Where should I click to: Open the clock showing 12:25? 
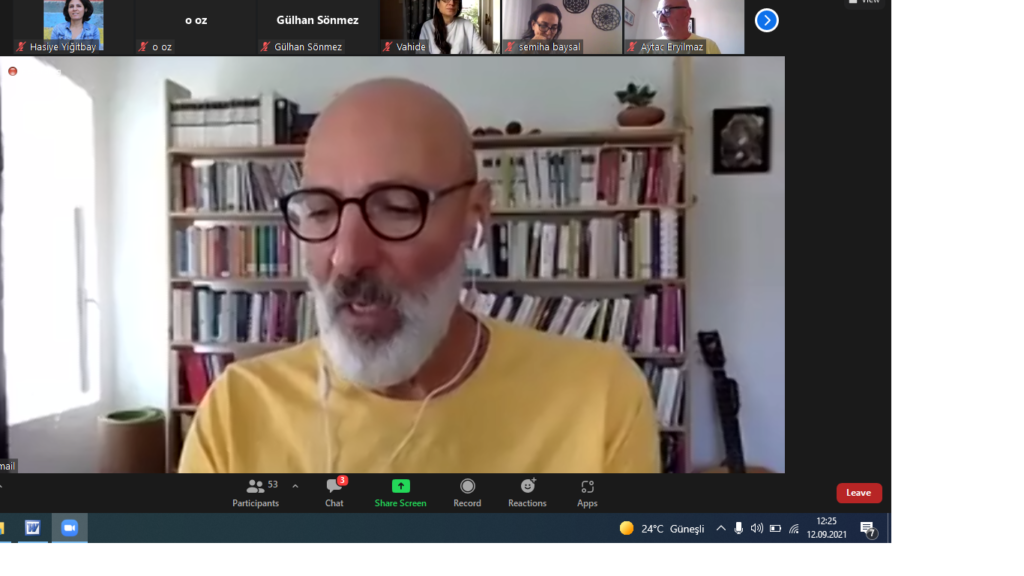point(826,528)
